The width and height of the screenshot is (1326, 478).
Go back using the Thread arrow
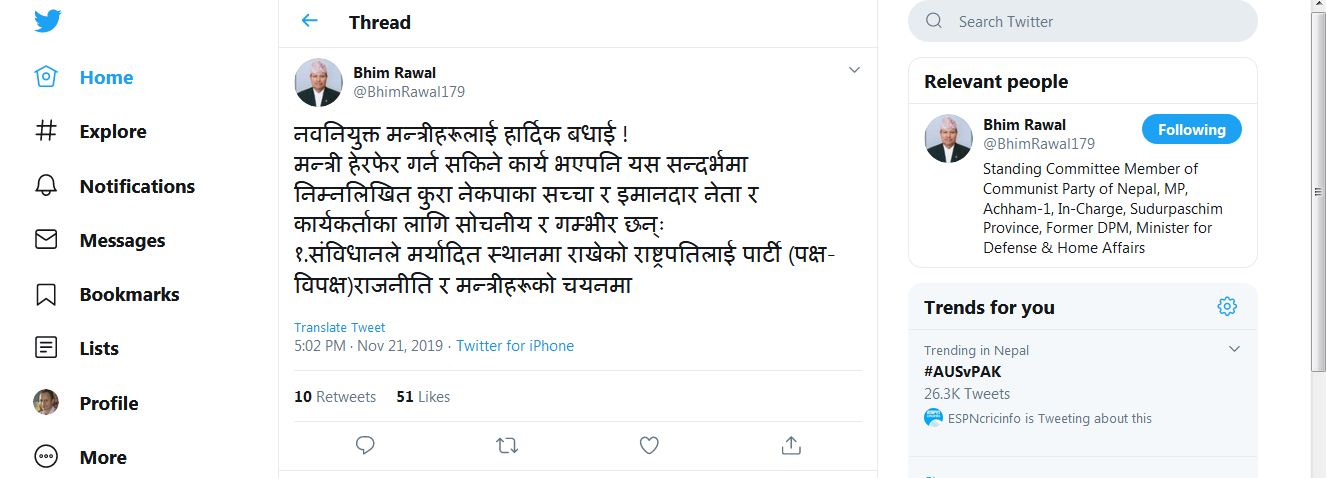click(x=309, y=21)
